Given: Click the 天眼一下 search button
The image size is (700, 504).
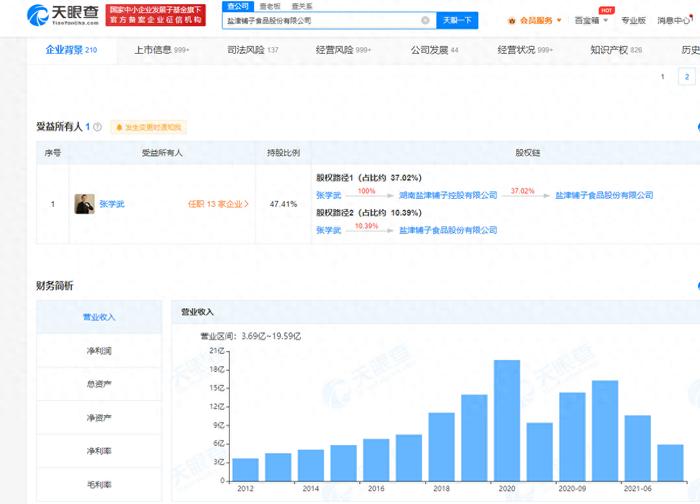Looking at the screenshot, I should pyautogui.click(x=457, y=20).
